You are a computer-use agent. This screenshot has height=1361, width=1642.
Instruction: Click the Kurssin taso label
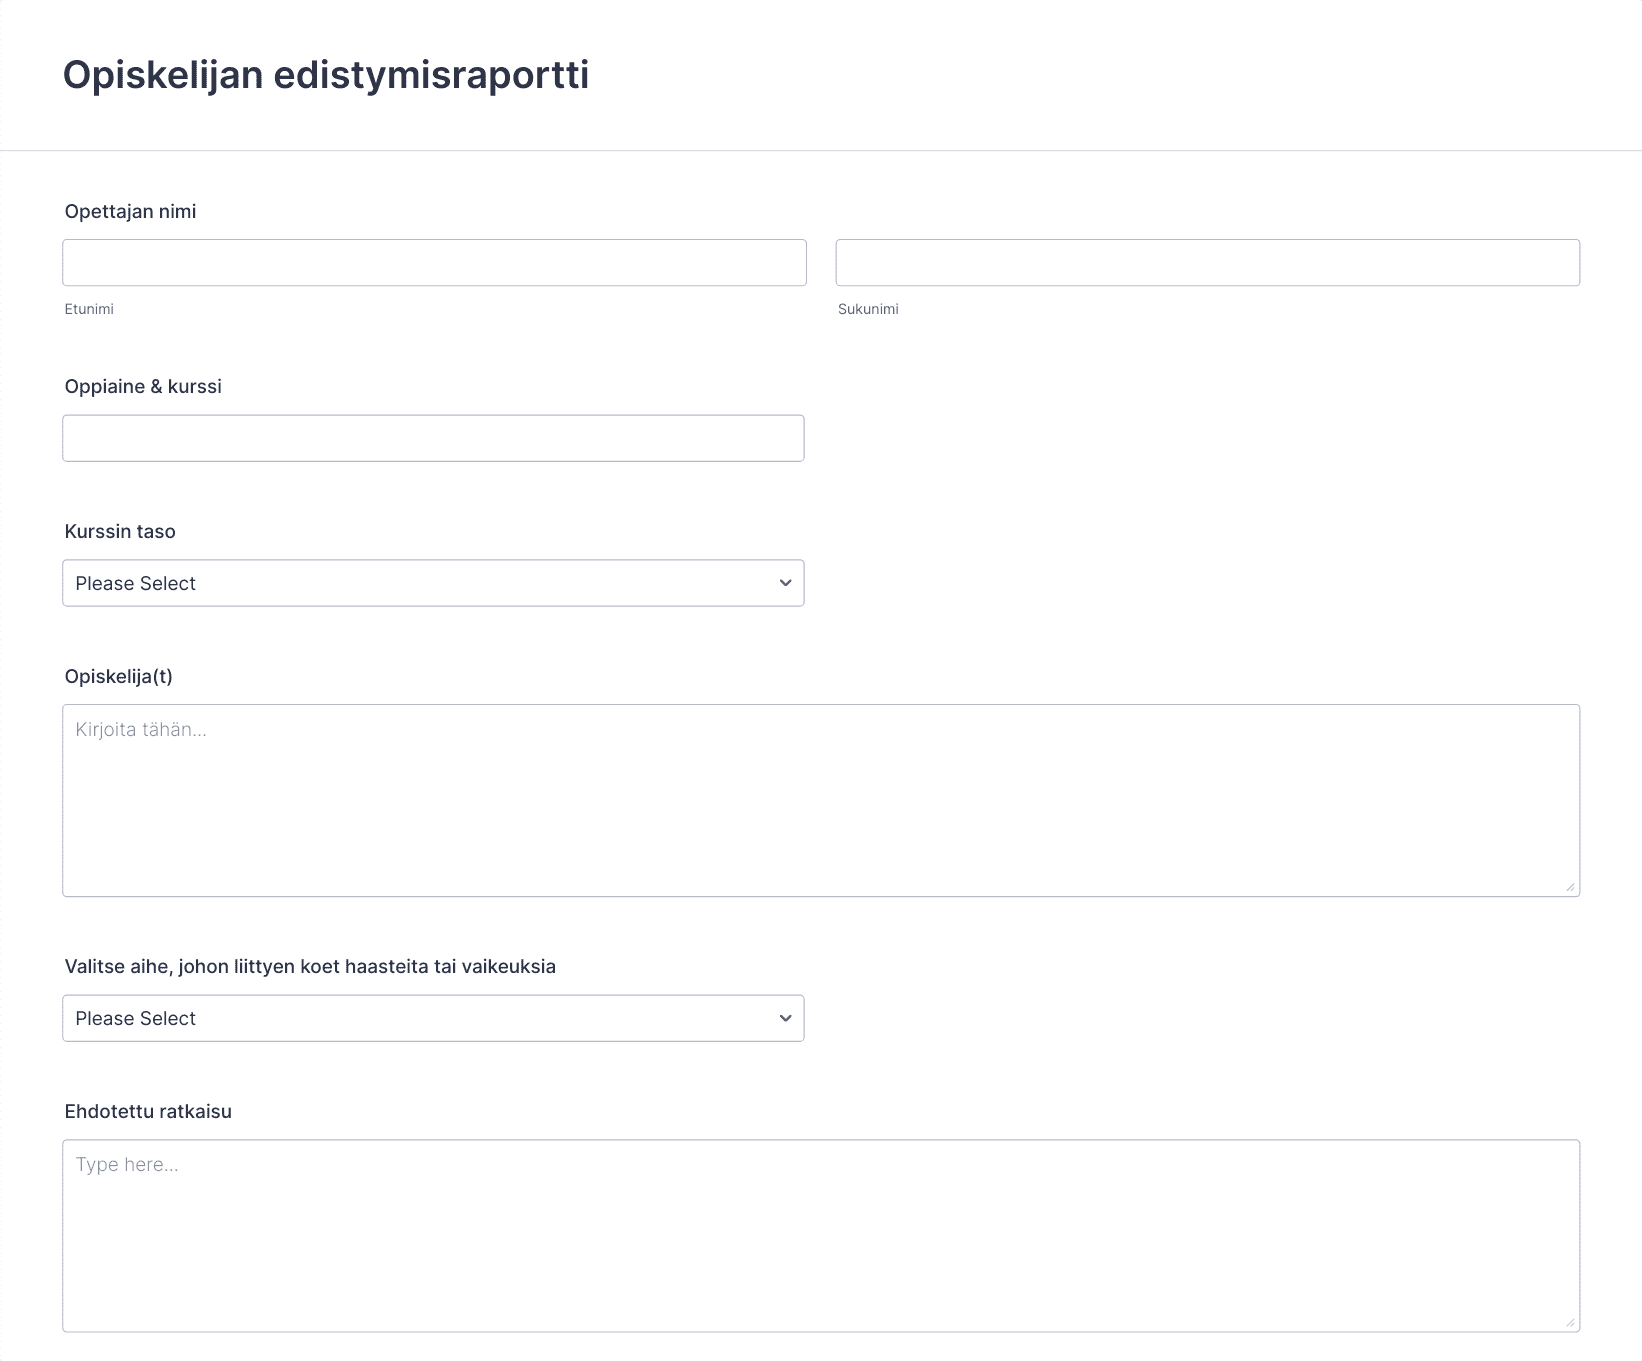click(x=120, y=531)
